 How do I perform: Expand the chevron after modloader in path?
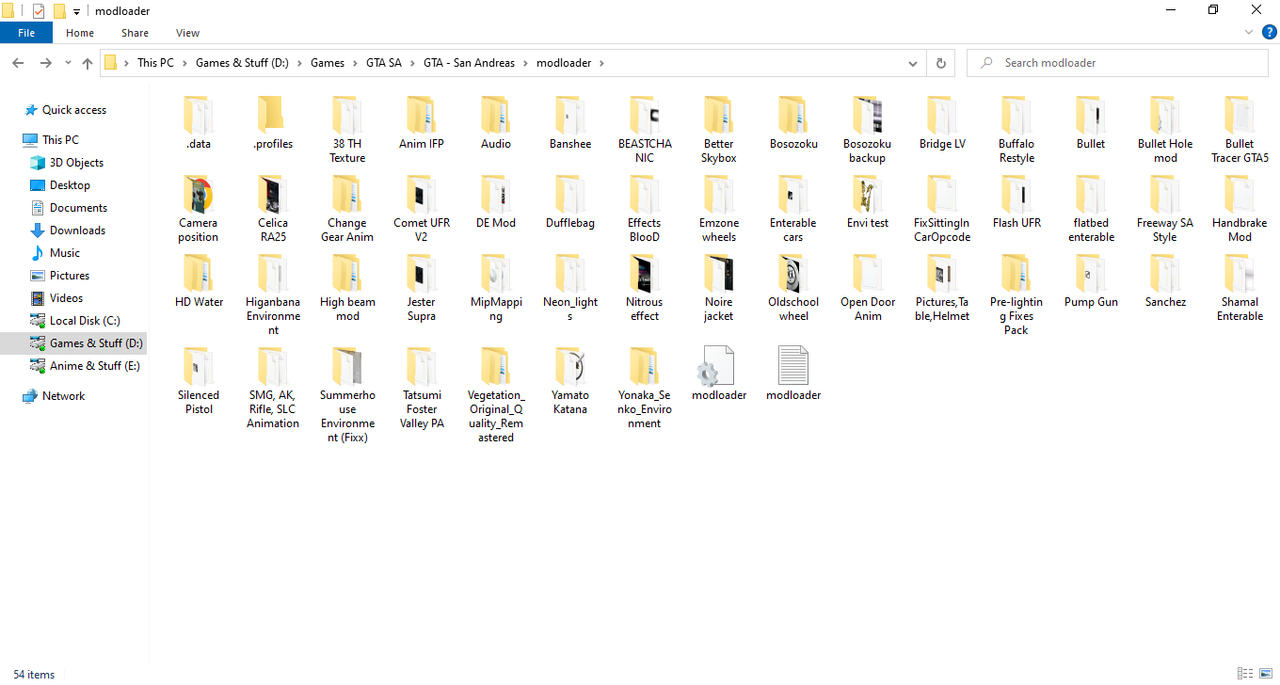[601, 63]
